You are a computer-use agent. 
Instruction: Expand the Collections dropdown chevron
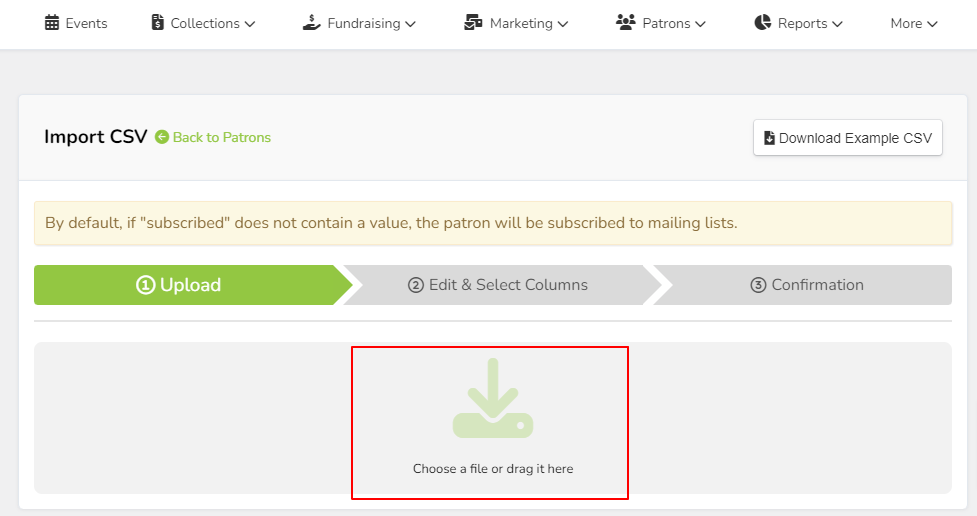pos(250,24)
